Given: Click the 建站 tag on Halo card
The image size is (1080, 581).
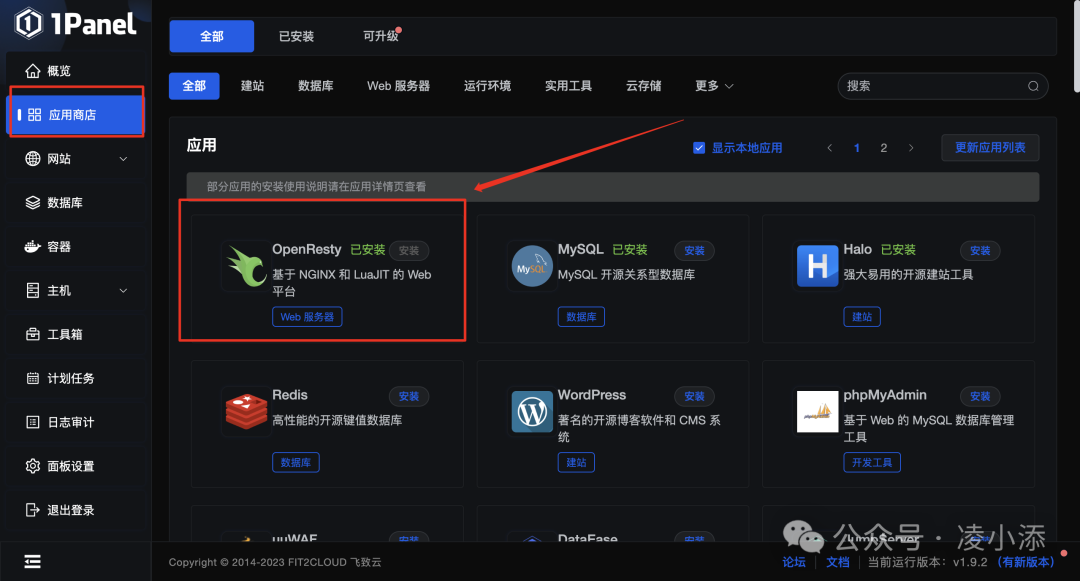Looking at the screenshot, I should [862, 317].
